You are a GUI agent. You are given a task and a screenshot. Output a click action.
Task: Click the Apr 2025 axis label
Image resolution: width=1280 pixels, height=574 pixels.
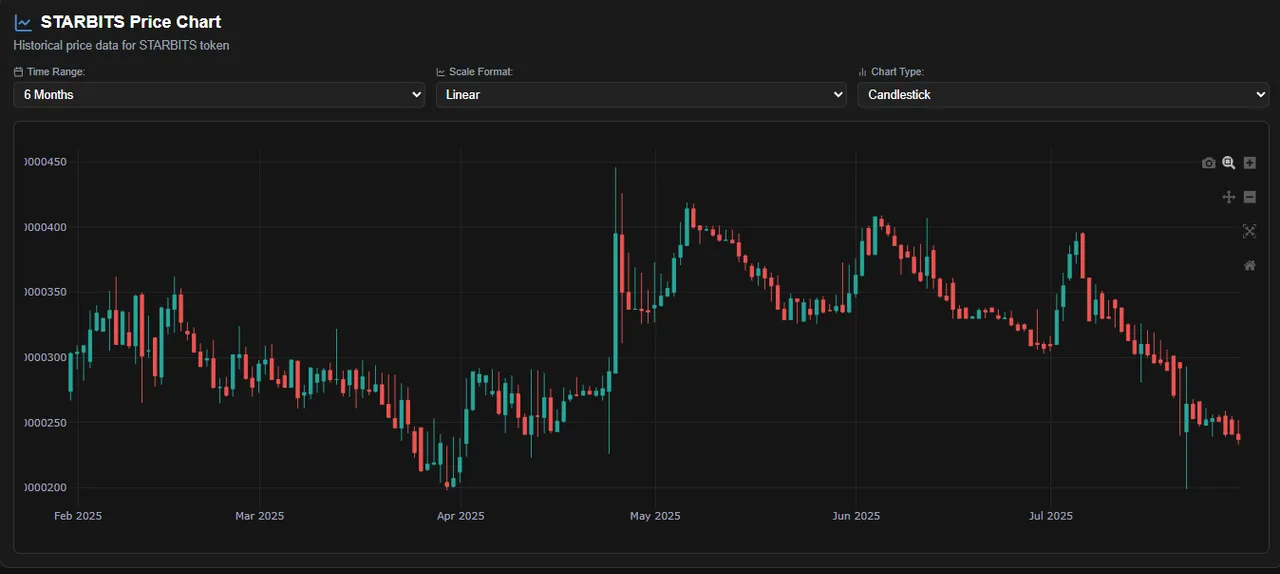461,516
